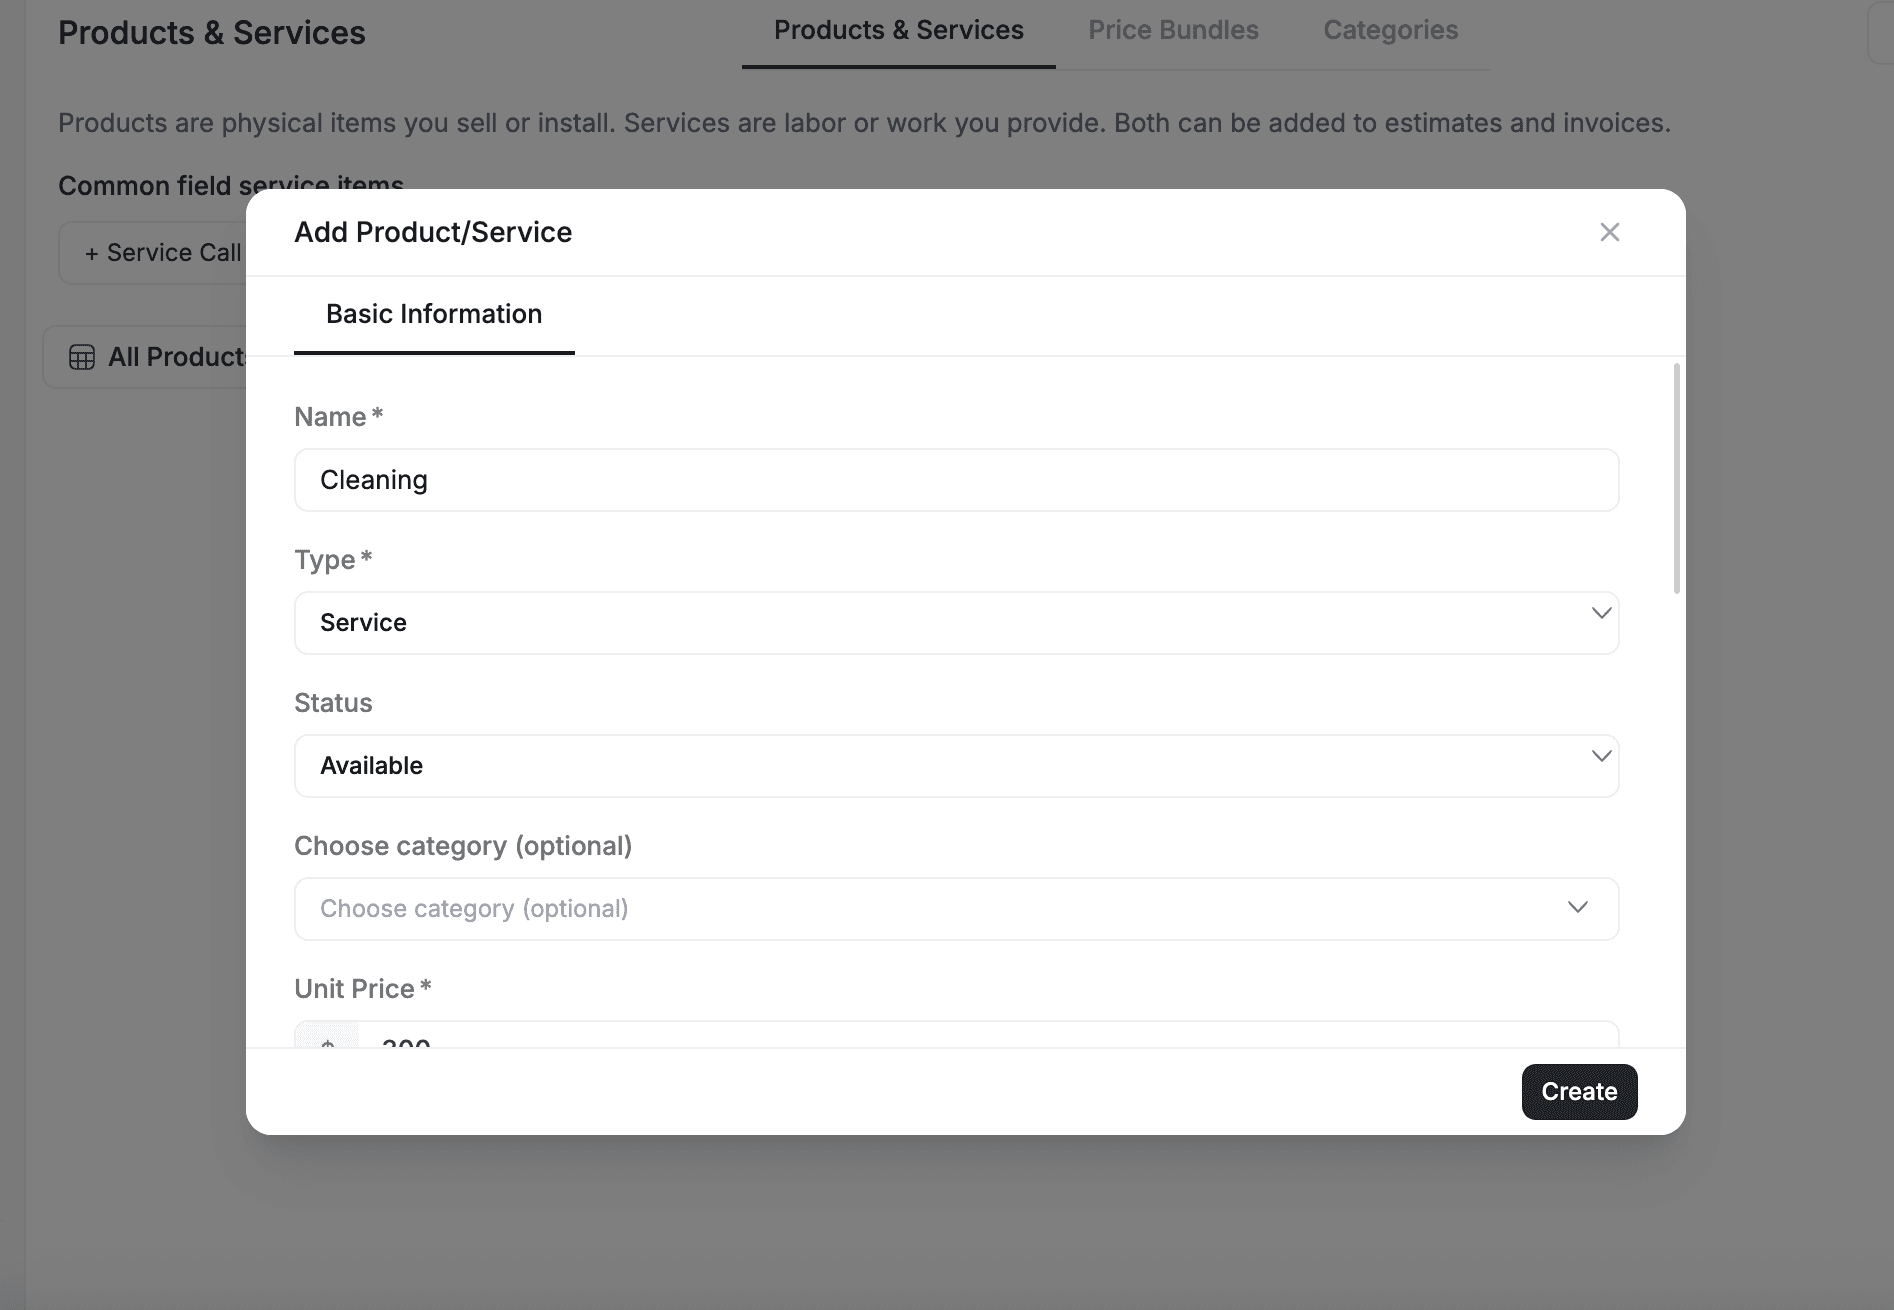Click the partially visible top-right corner button
The image size is (1894, 1310).
tap(1881, 33)
